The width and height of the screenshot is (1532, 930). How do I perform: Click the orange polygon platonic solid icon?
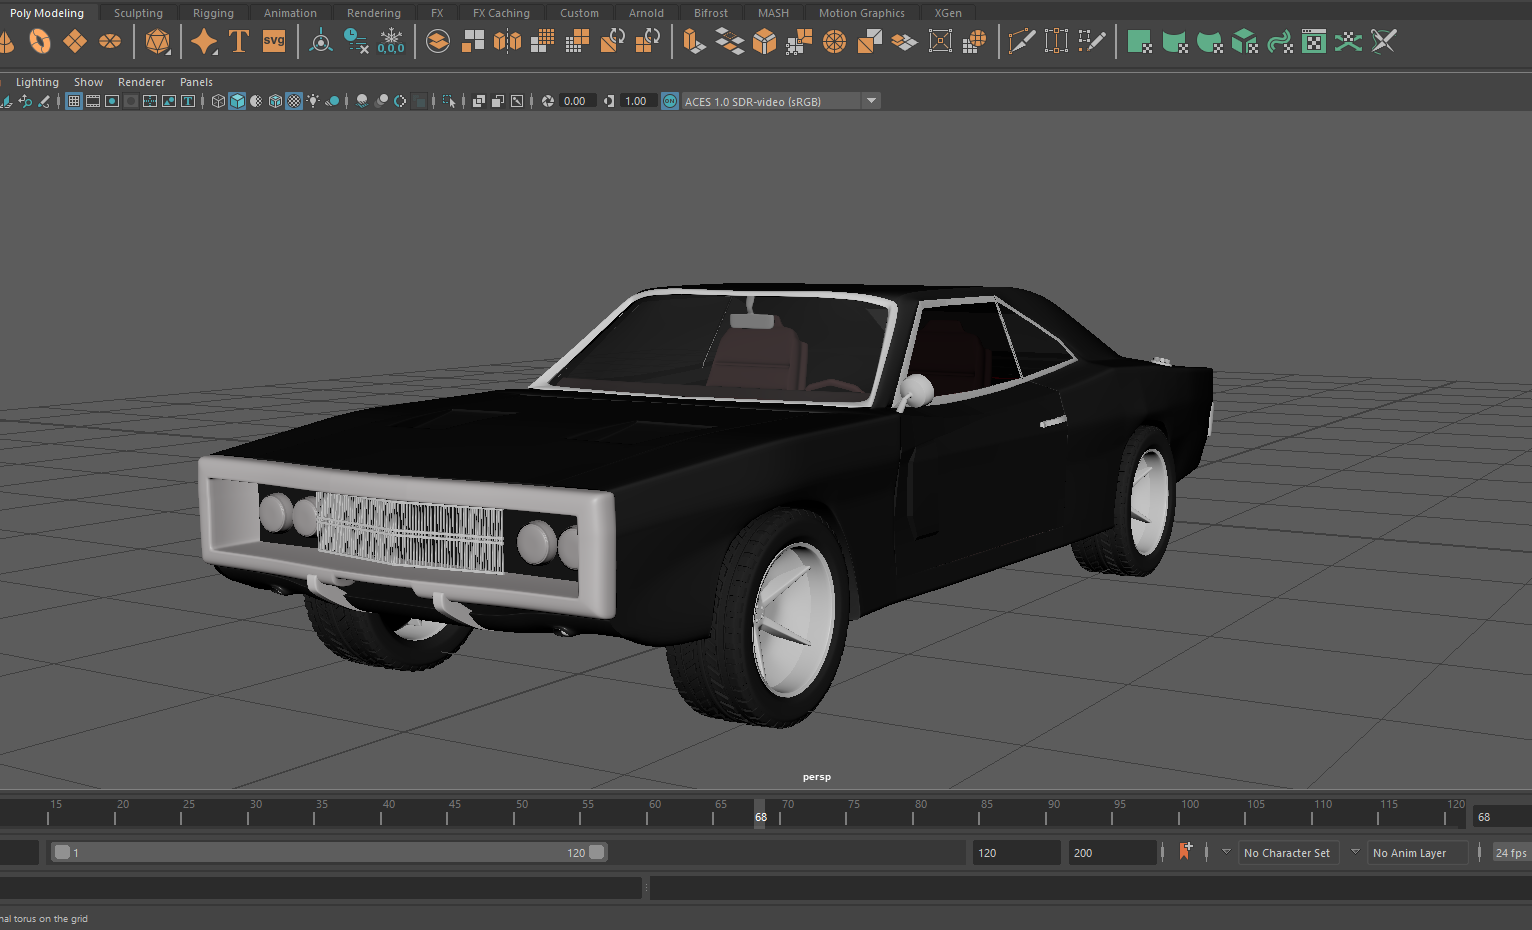[157, 41]
